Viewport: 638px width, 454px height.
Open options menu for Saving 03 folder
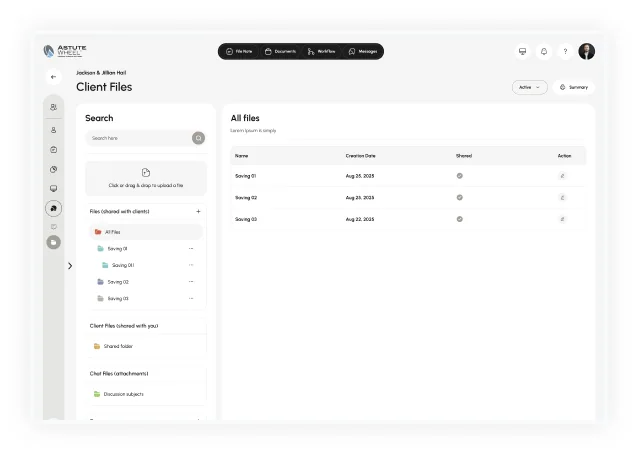tap(191, 299)
